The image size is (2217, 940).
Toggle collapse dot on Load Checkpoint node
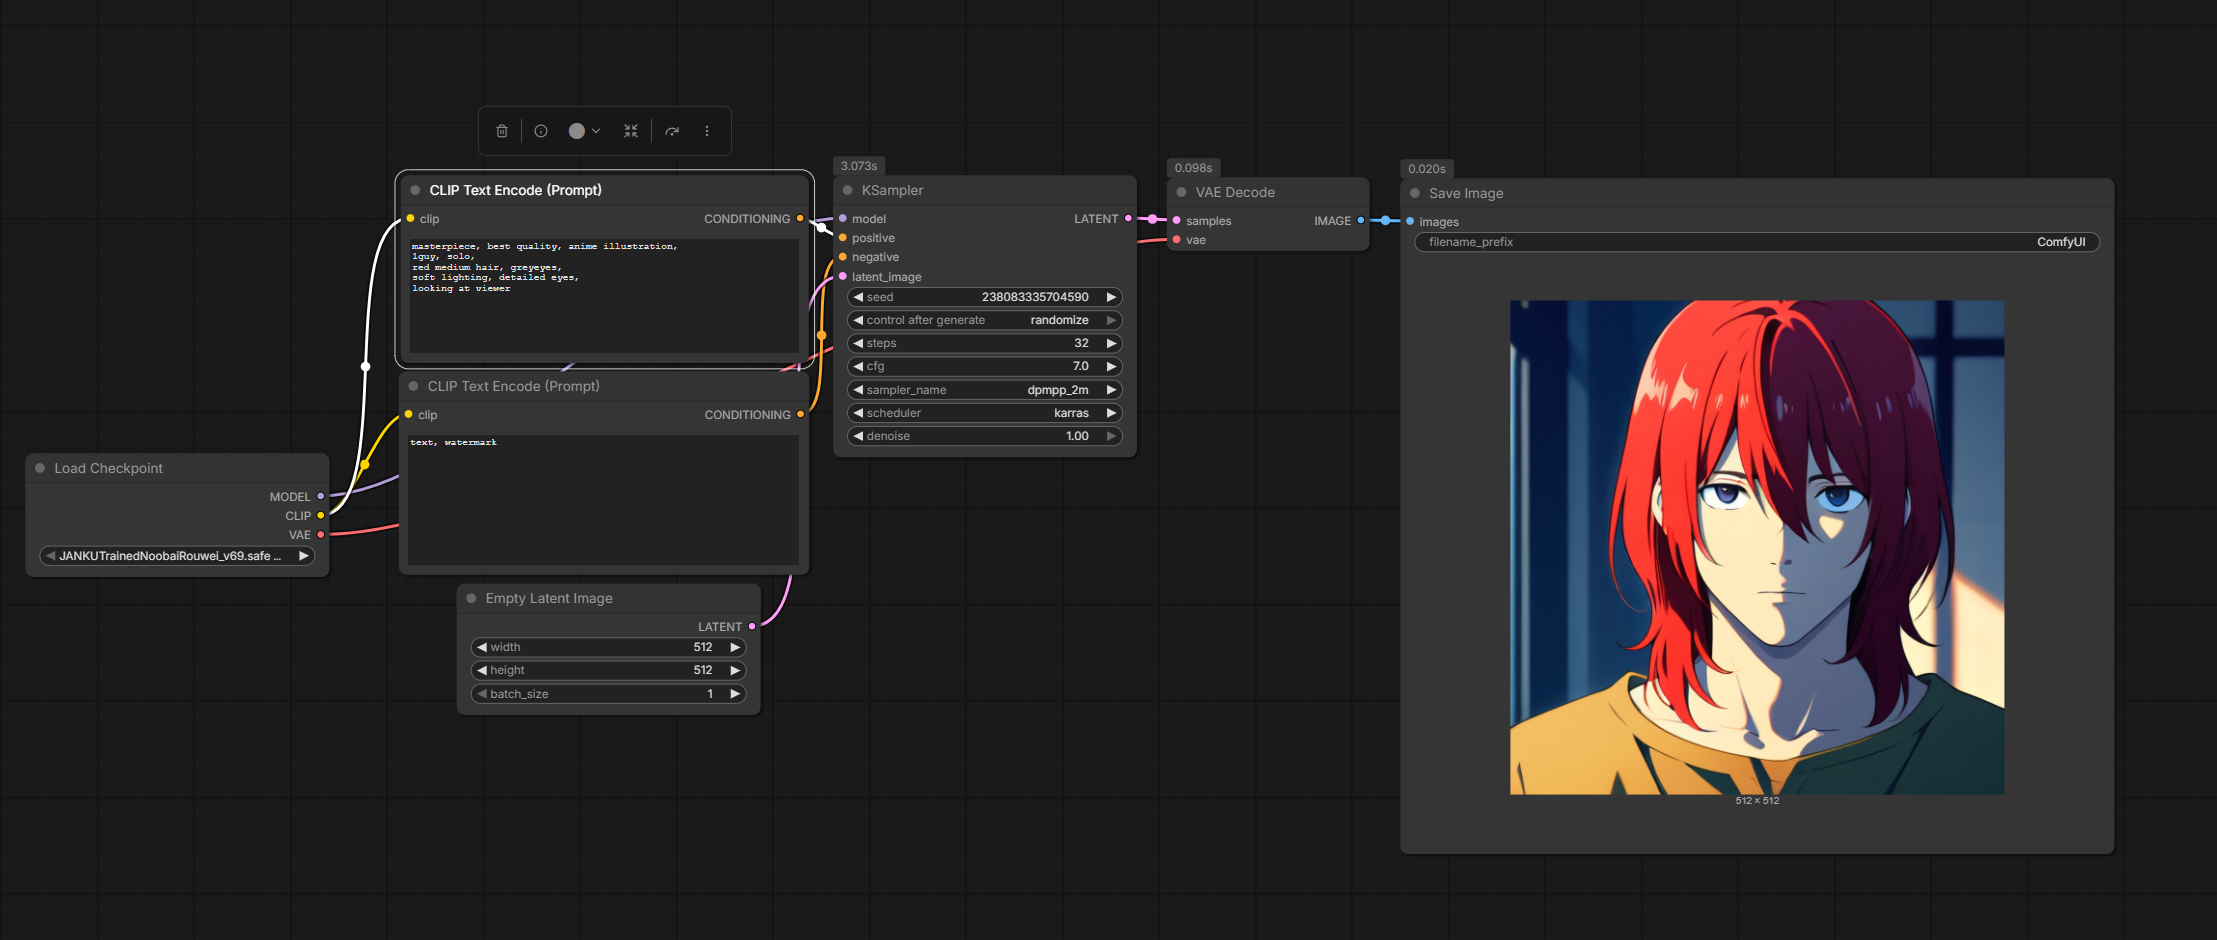point(40,468)
